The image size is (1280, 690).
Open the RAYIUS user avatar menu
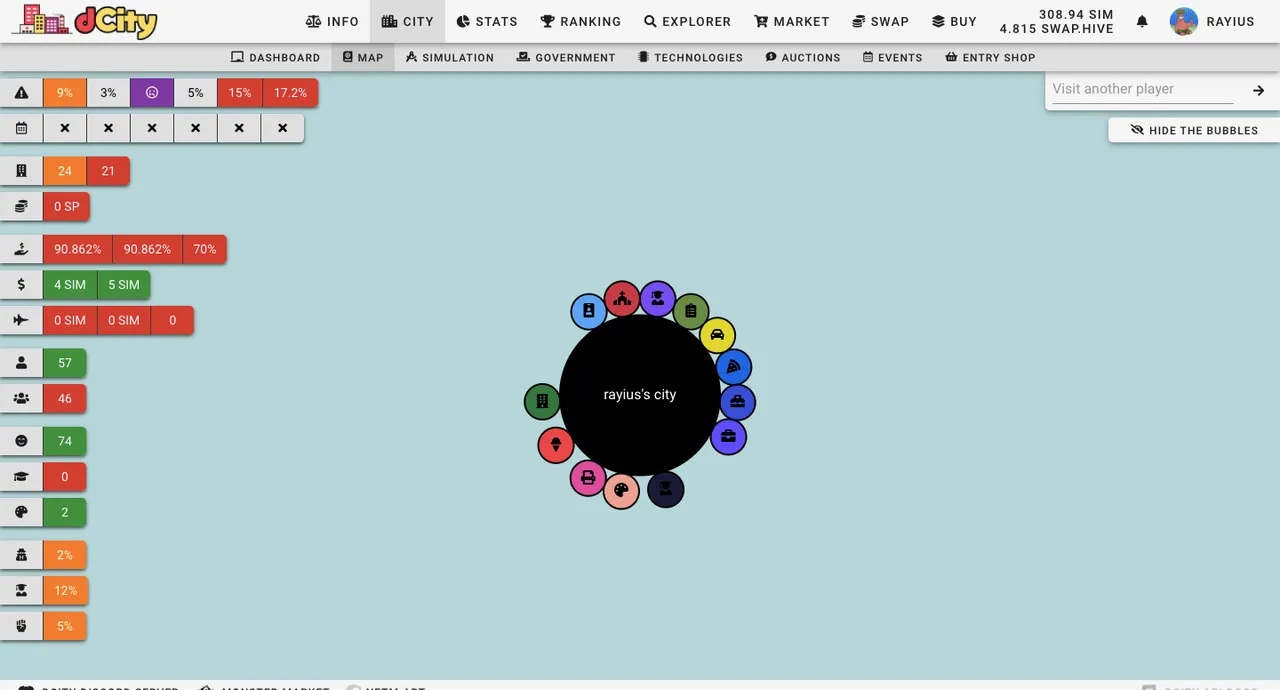1212,21
